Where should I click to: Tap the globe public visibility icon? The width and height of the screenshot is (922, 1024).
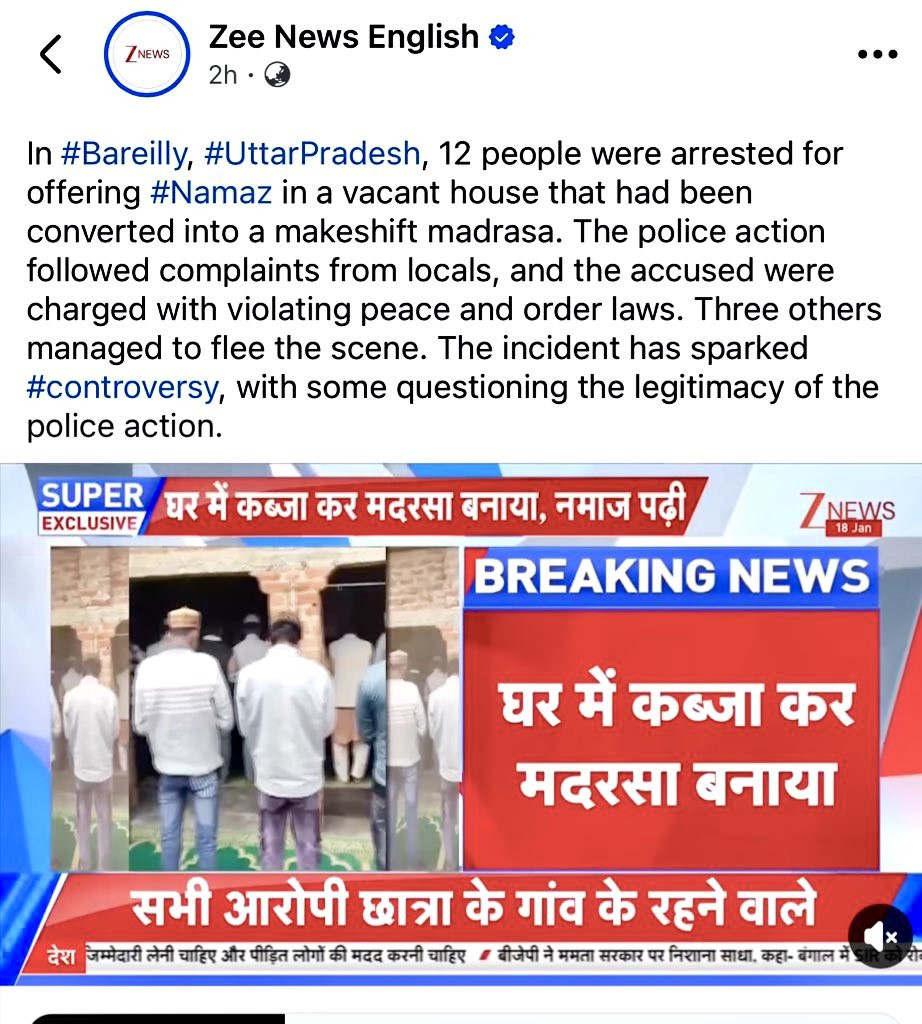click(277, 75)
